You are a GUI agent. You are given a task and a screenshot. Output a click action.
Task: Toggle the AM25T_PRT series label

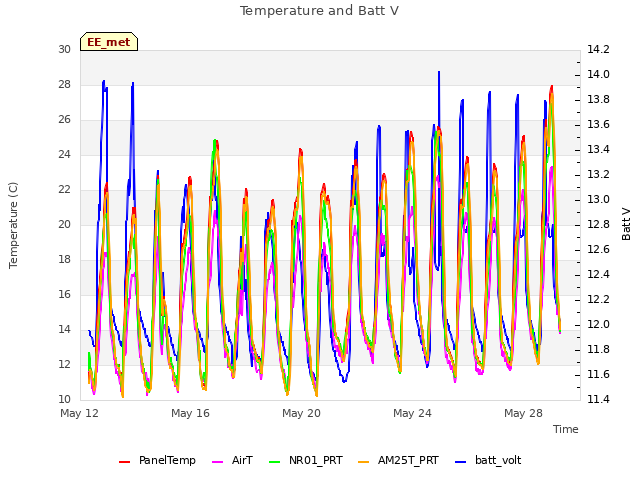408,460
